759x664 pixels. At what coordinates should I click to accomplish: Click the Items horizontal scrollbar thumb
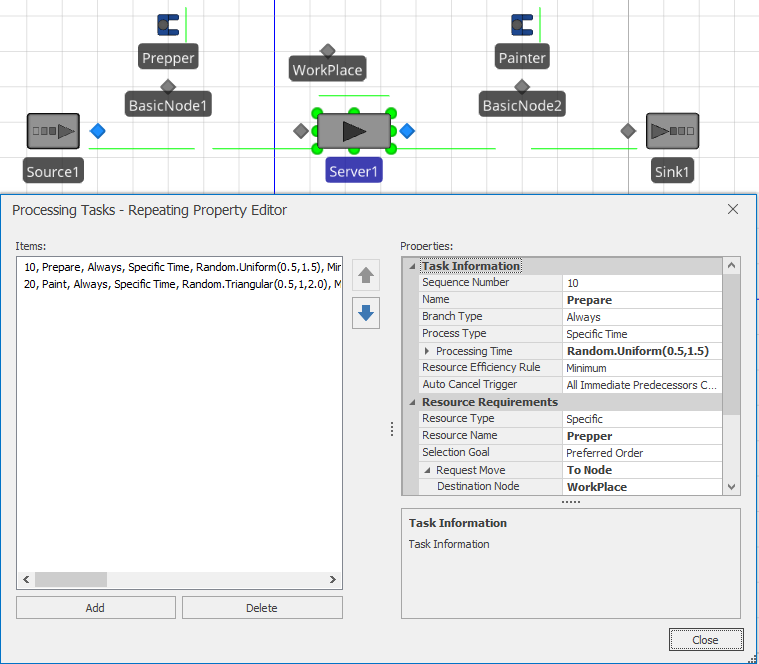pos(71,579)
